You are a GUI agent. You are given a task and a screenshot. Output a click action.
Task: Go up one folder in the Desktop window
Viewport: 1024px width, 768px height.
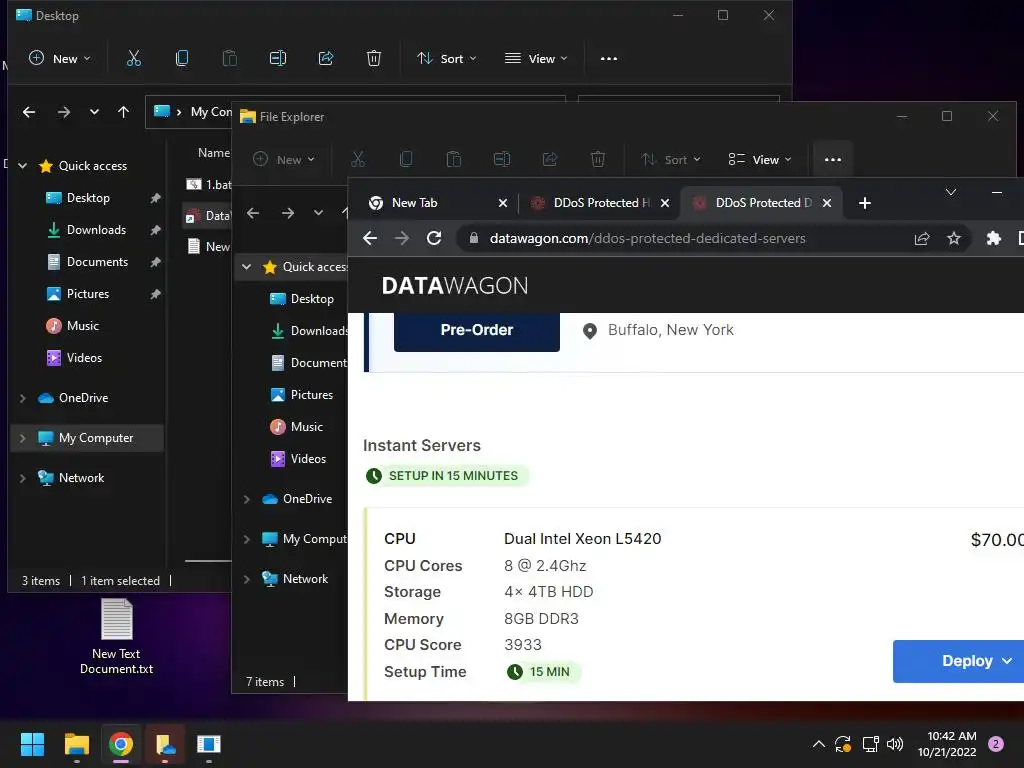[123, 112]
